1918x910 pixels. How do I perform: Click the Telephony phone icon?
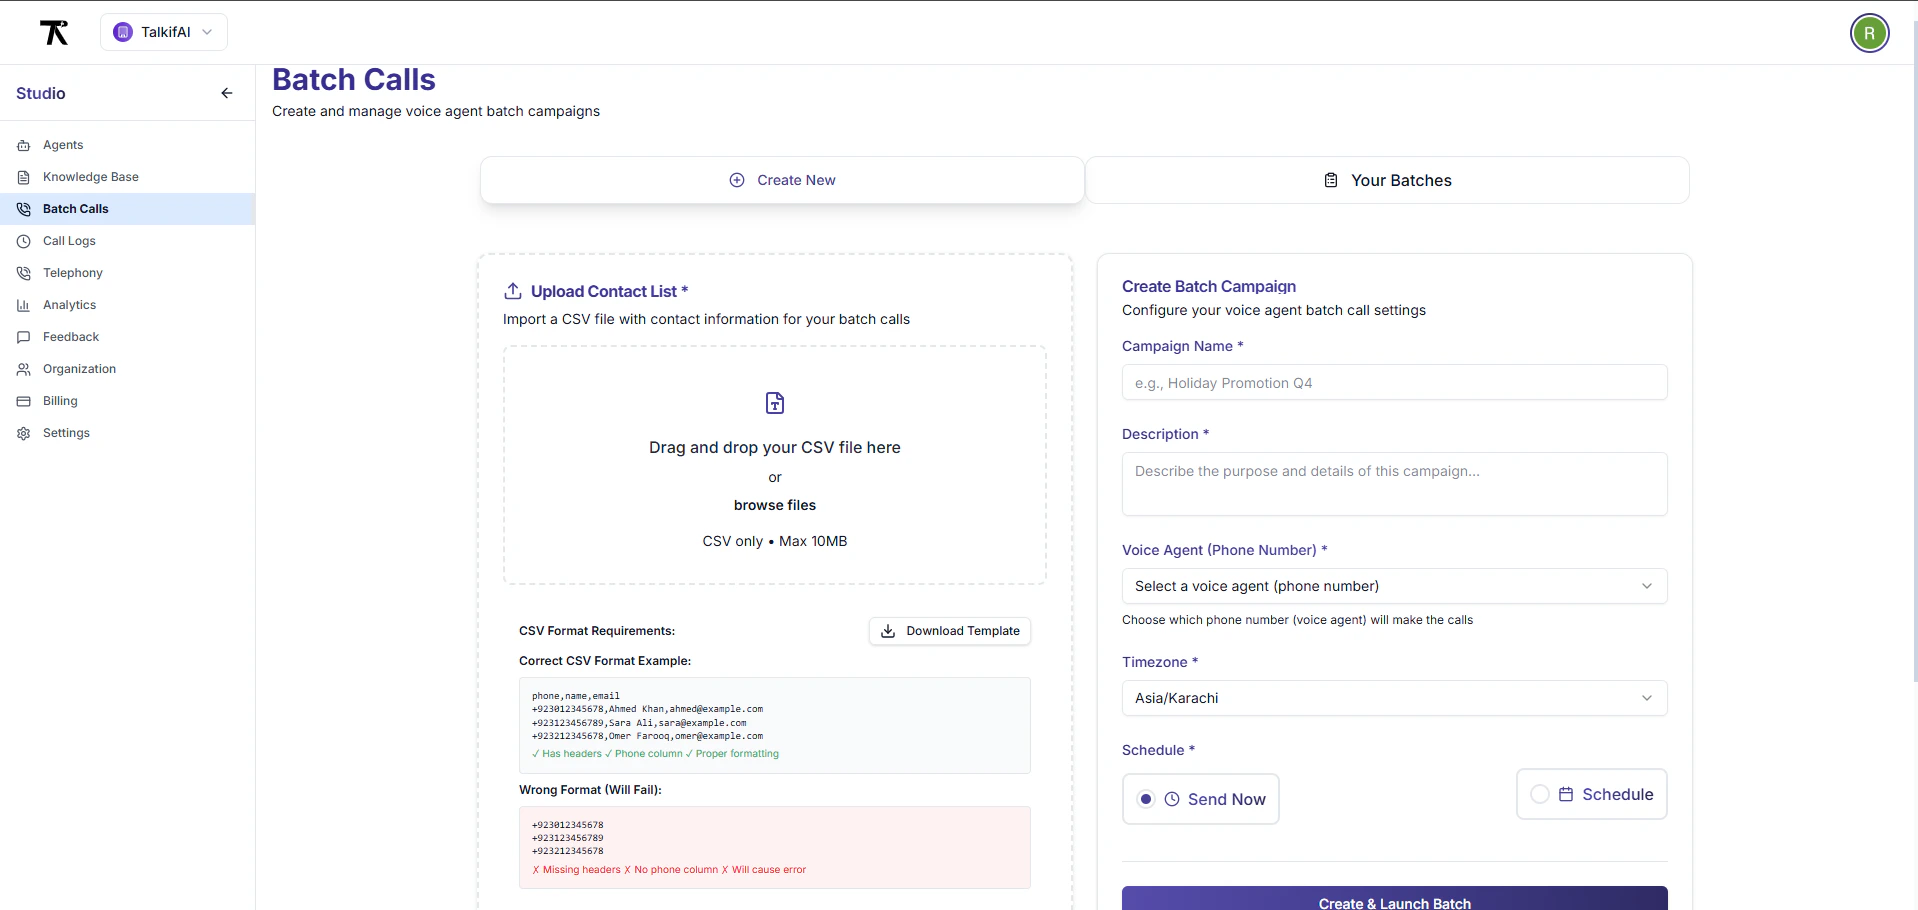coord(23,273)
